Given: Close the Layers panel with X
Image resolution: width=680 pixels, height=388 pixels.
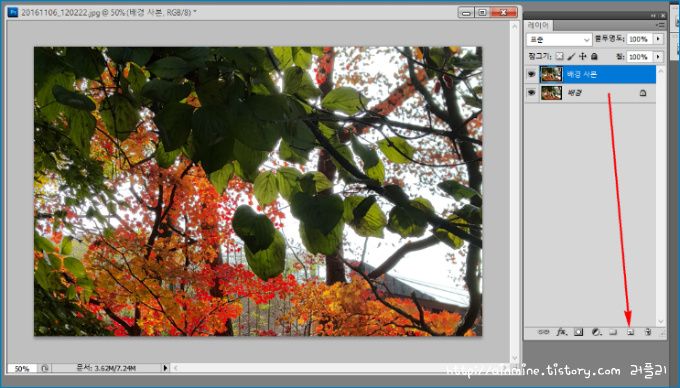Looking at the screenshot, I should click(662, 16).
